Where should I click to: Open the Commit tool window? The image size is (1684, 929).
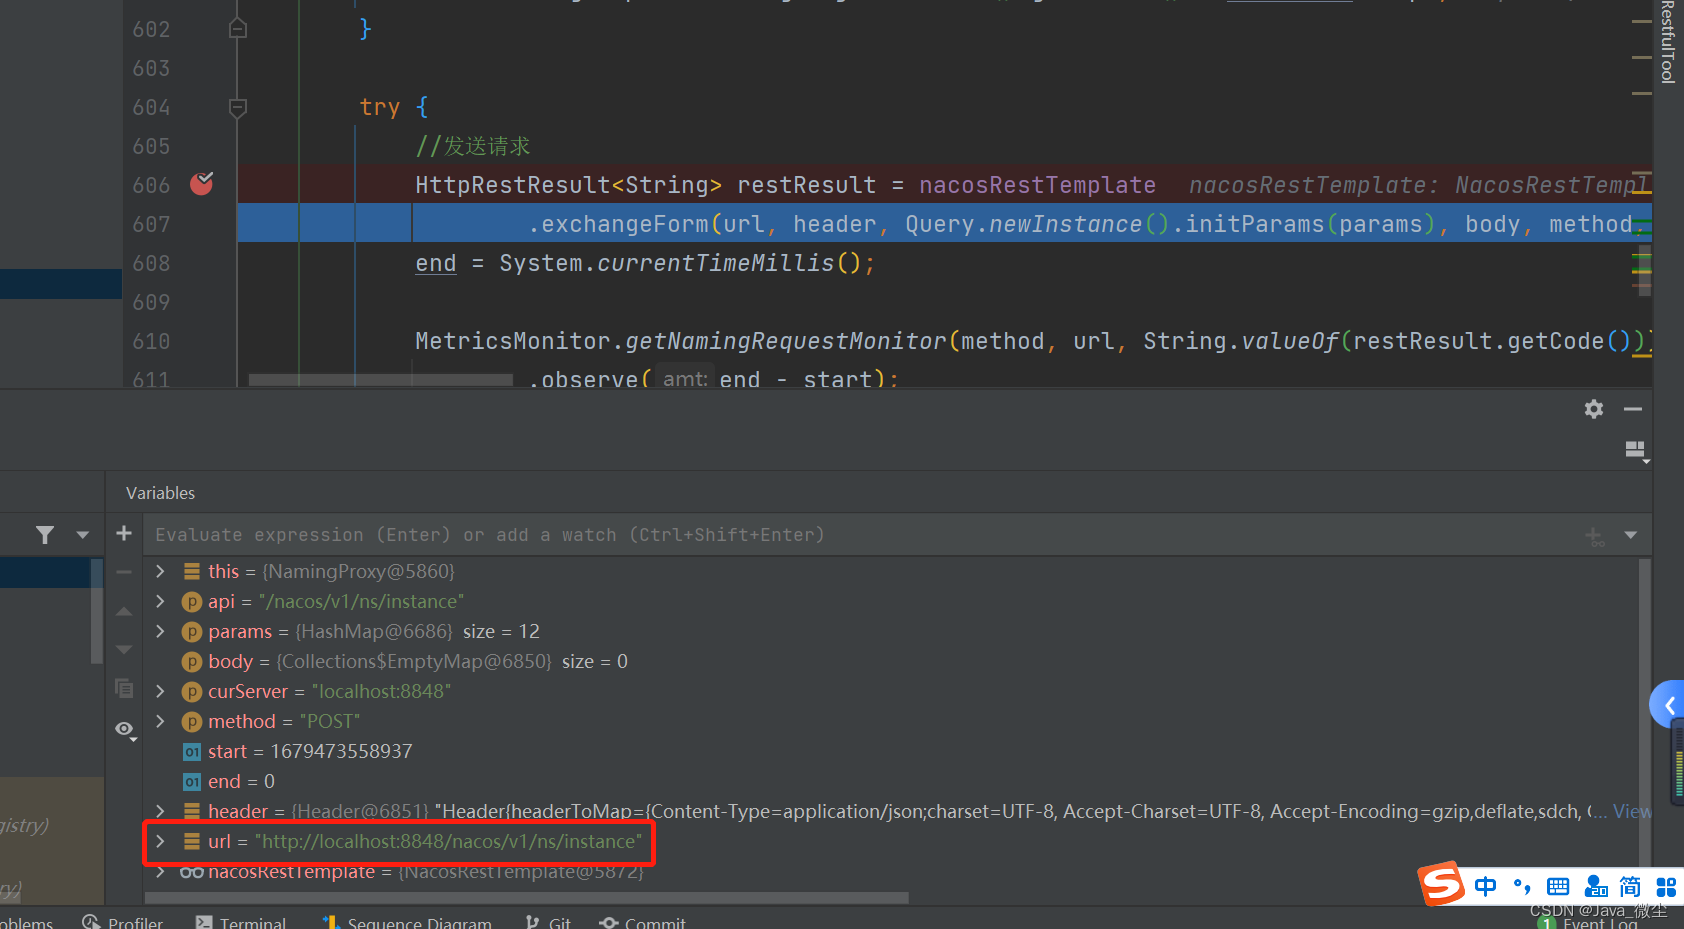643,921
